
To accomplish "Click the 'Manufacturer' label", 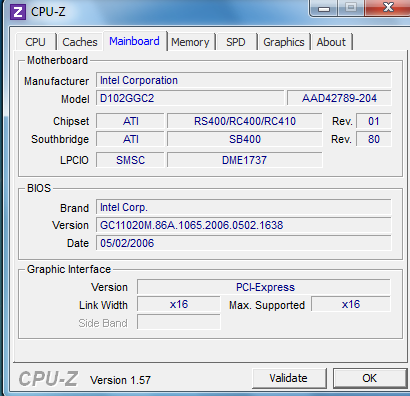I will 56,81.
